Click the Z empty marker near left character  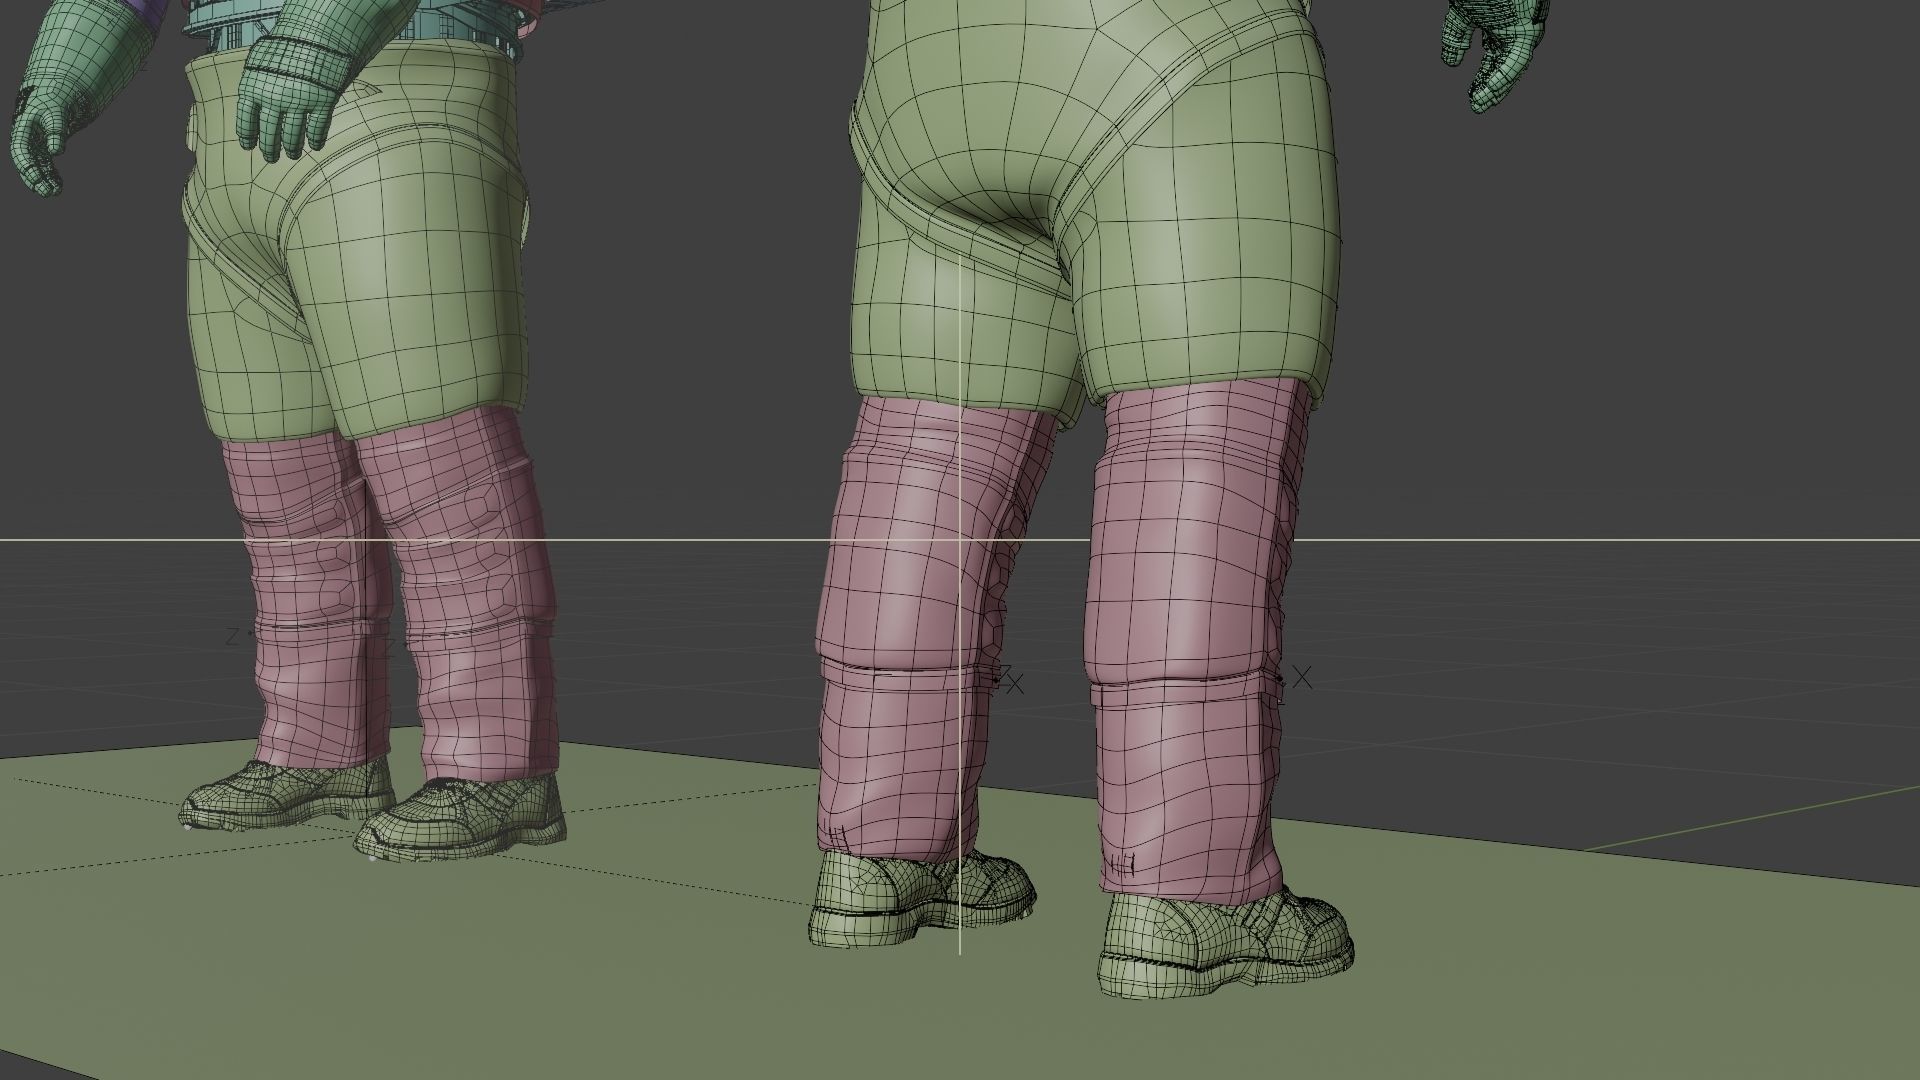click(x=233, y=636)
